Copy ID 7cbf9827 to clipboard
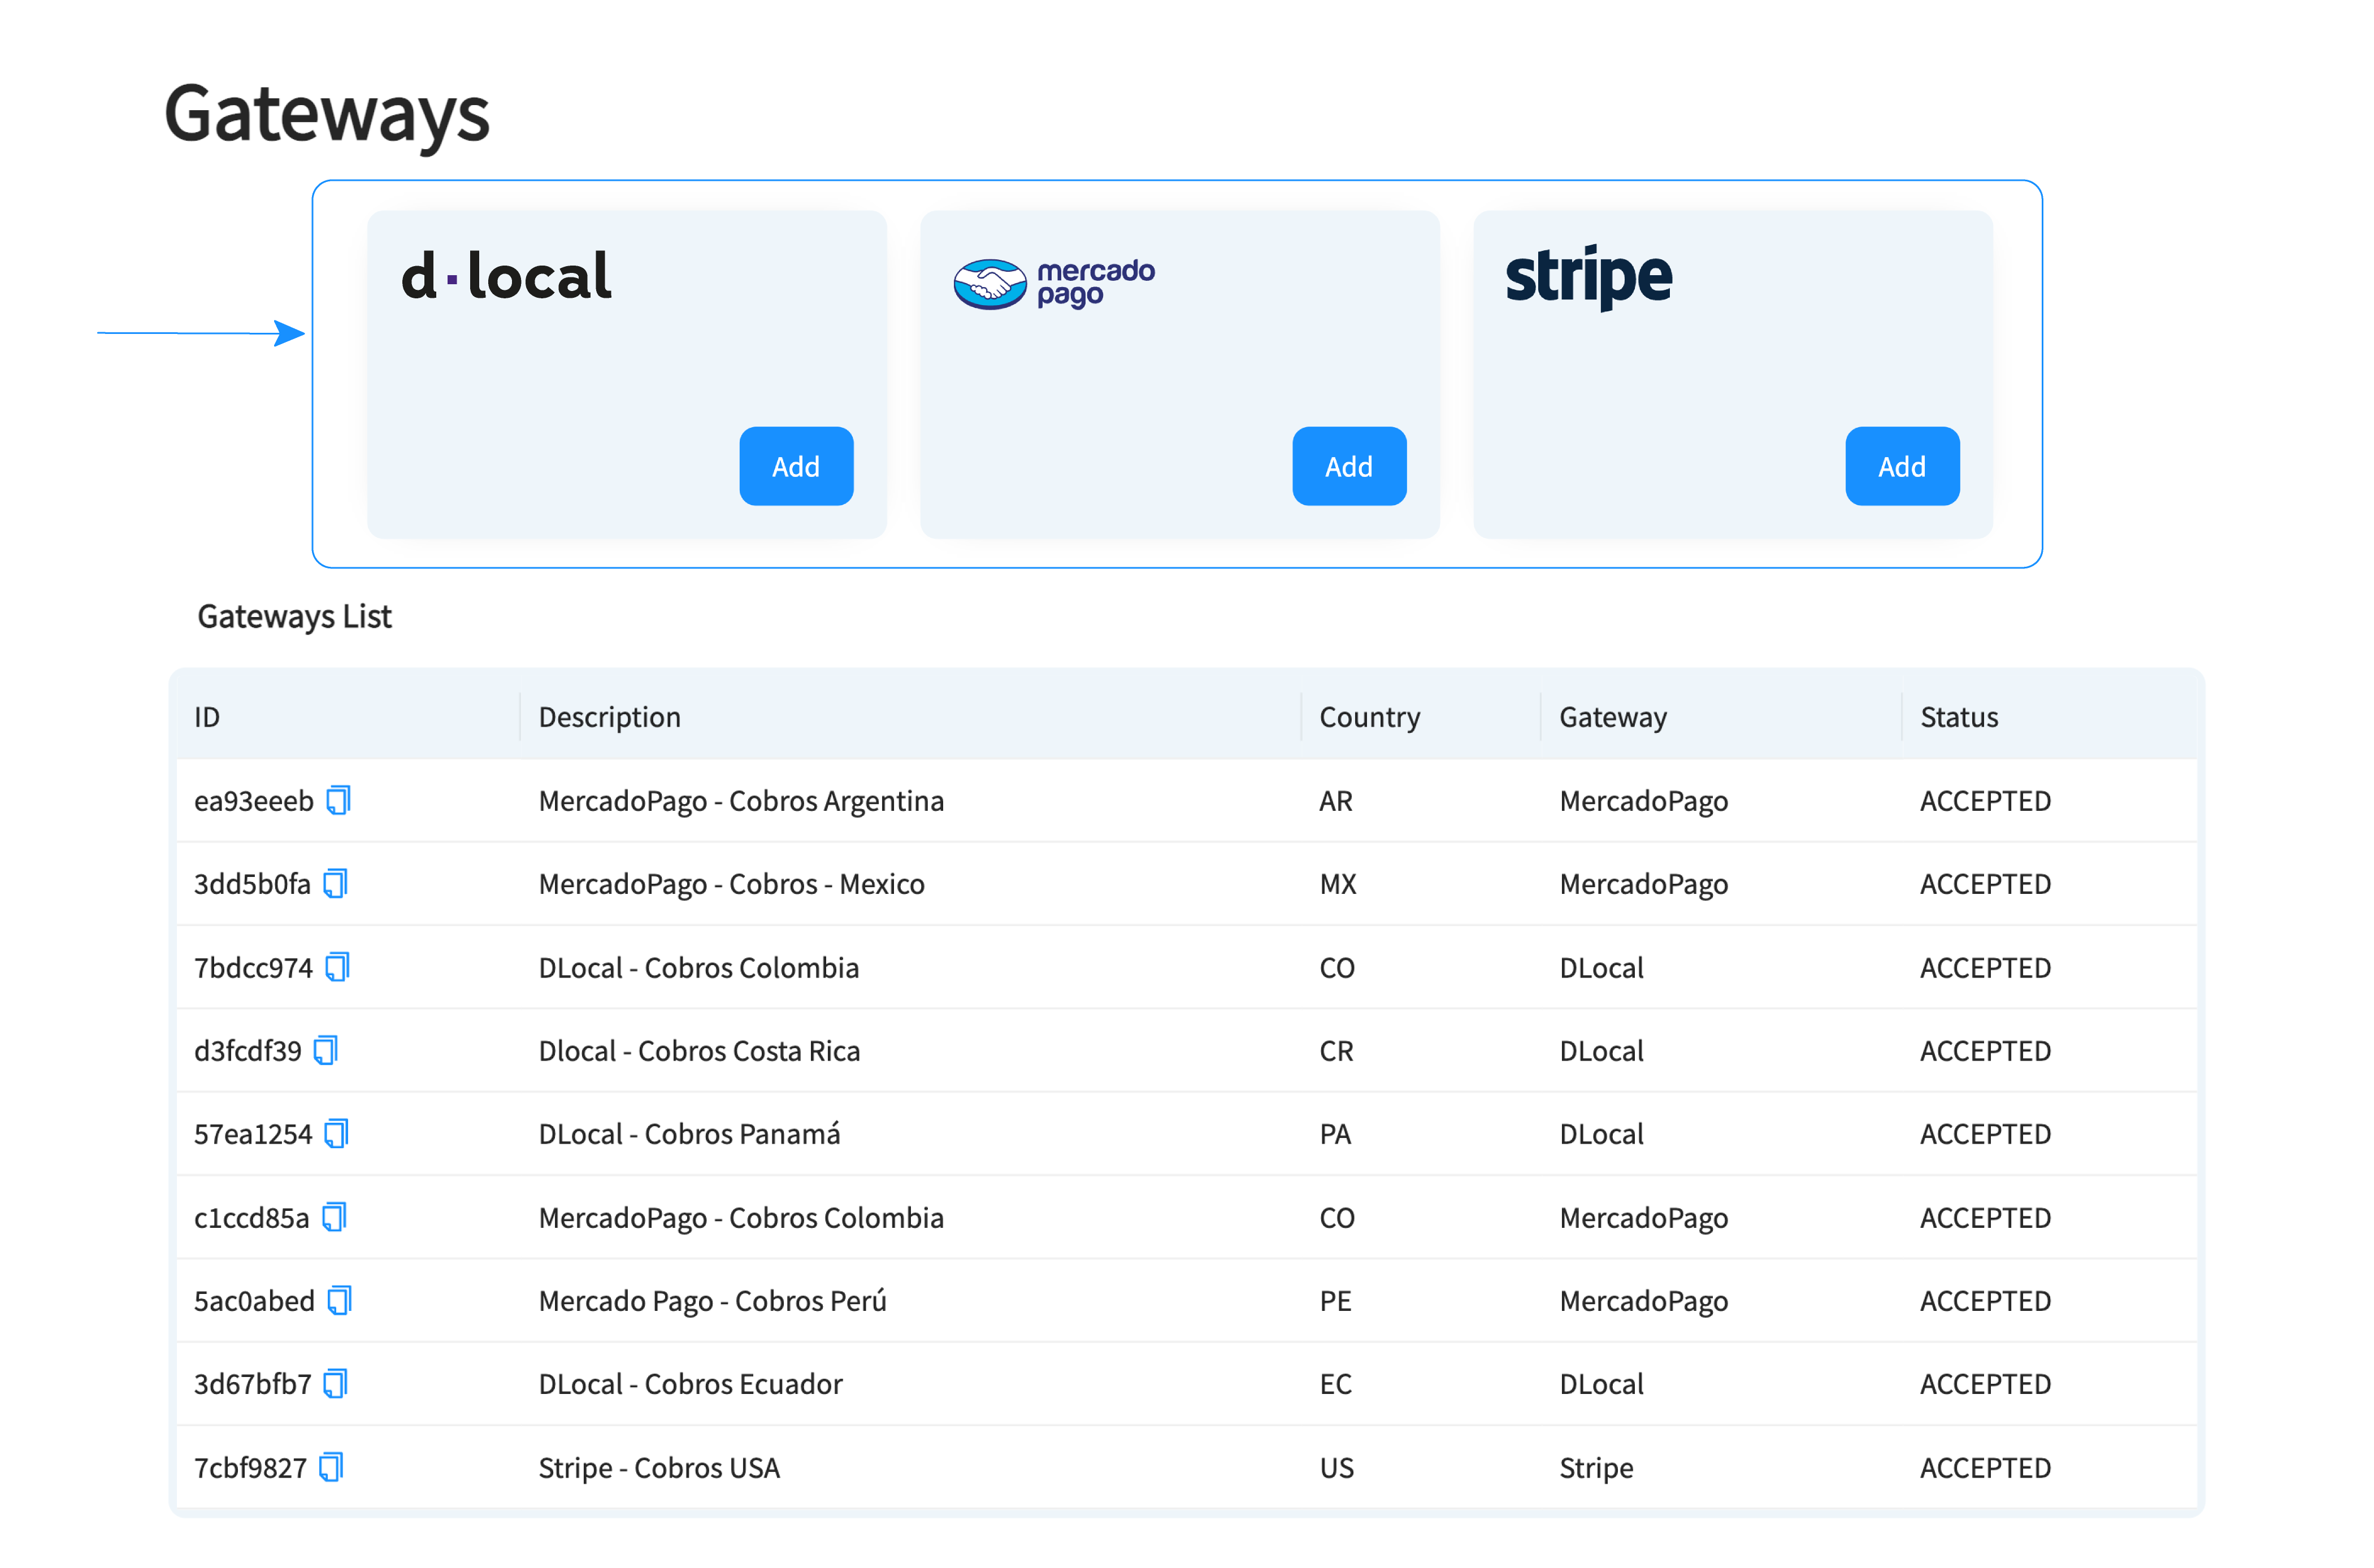Viewport: 2374px width, 1568px height. coord(331,1467)
